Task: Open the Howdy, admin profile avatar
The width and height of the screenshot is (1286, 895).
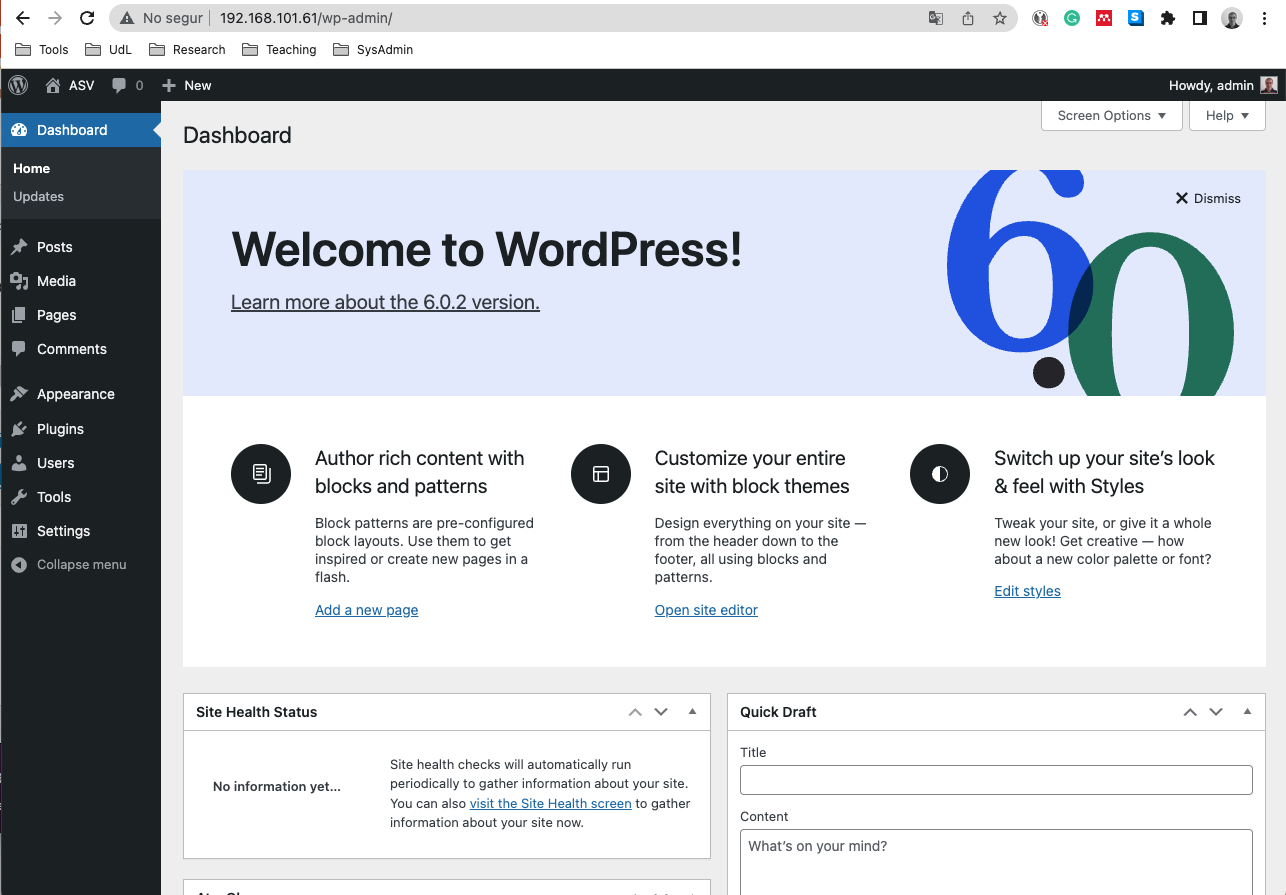Action: (x=1269, y=85)
